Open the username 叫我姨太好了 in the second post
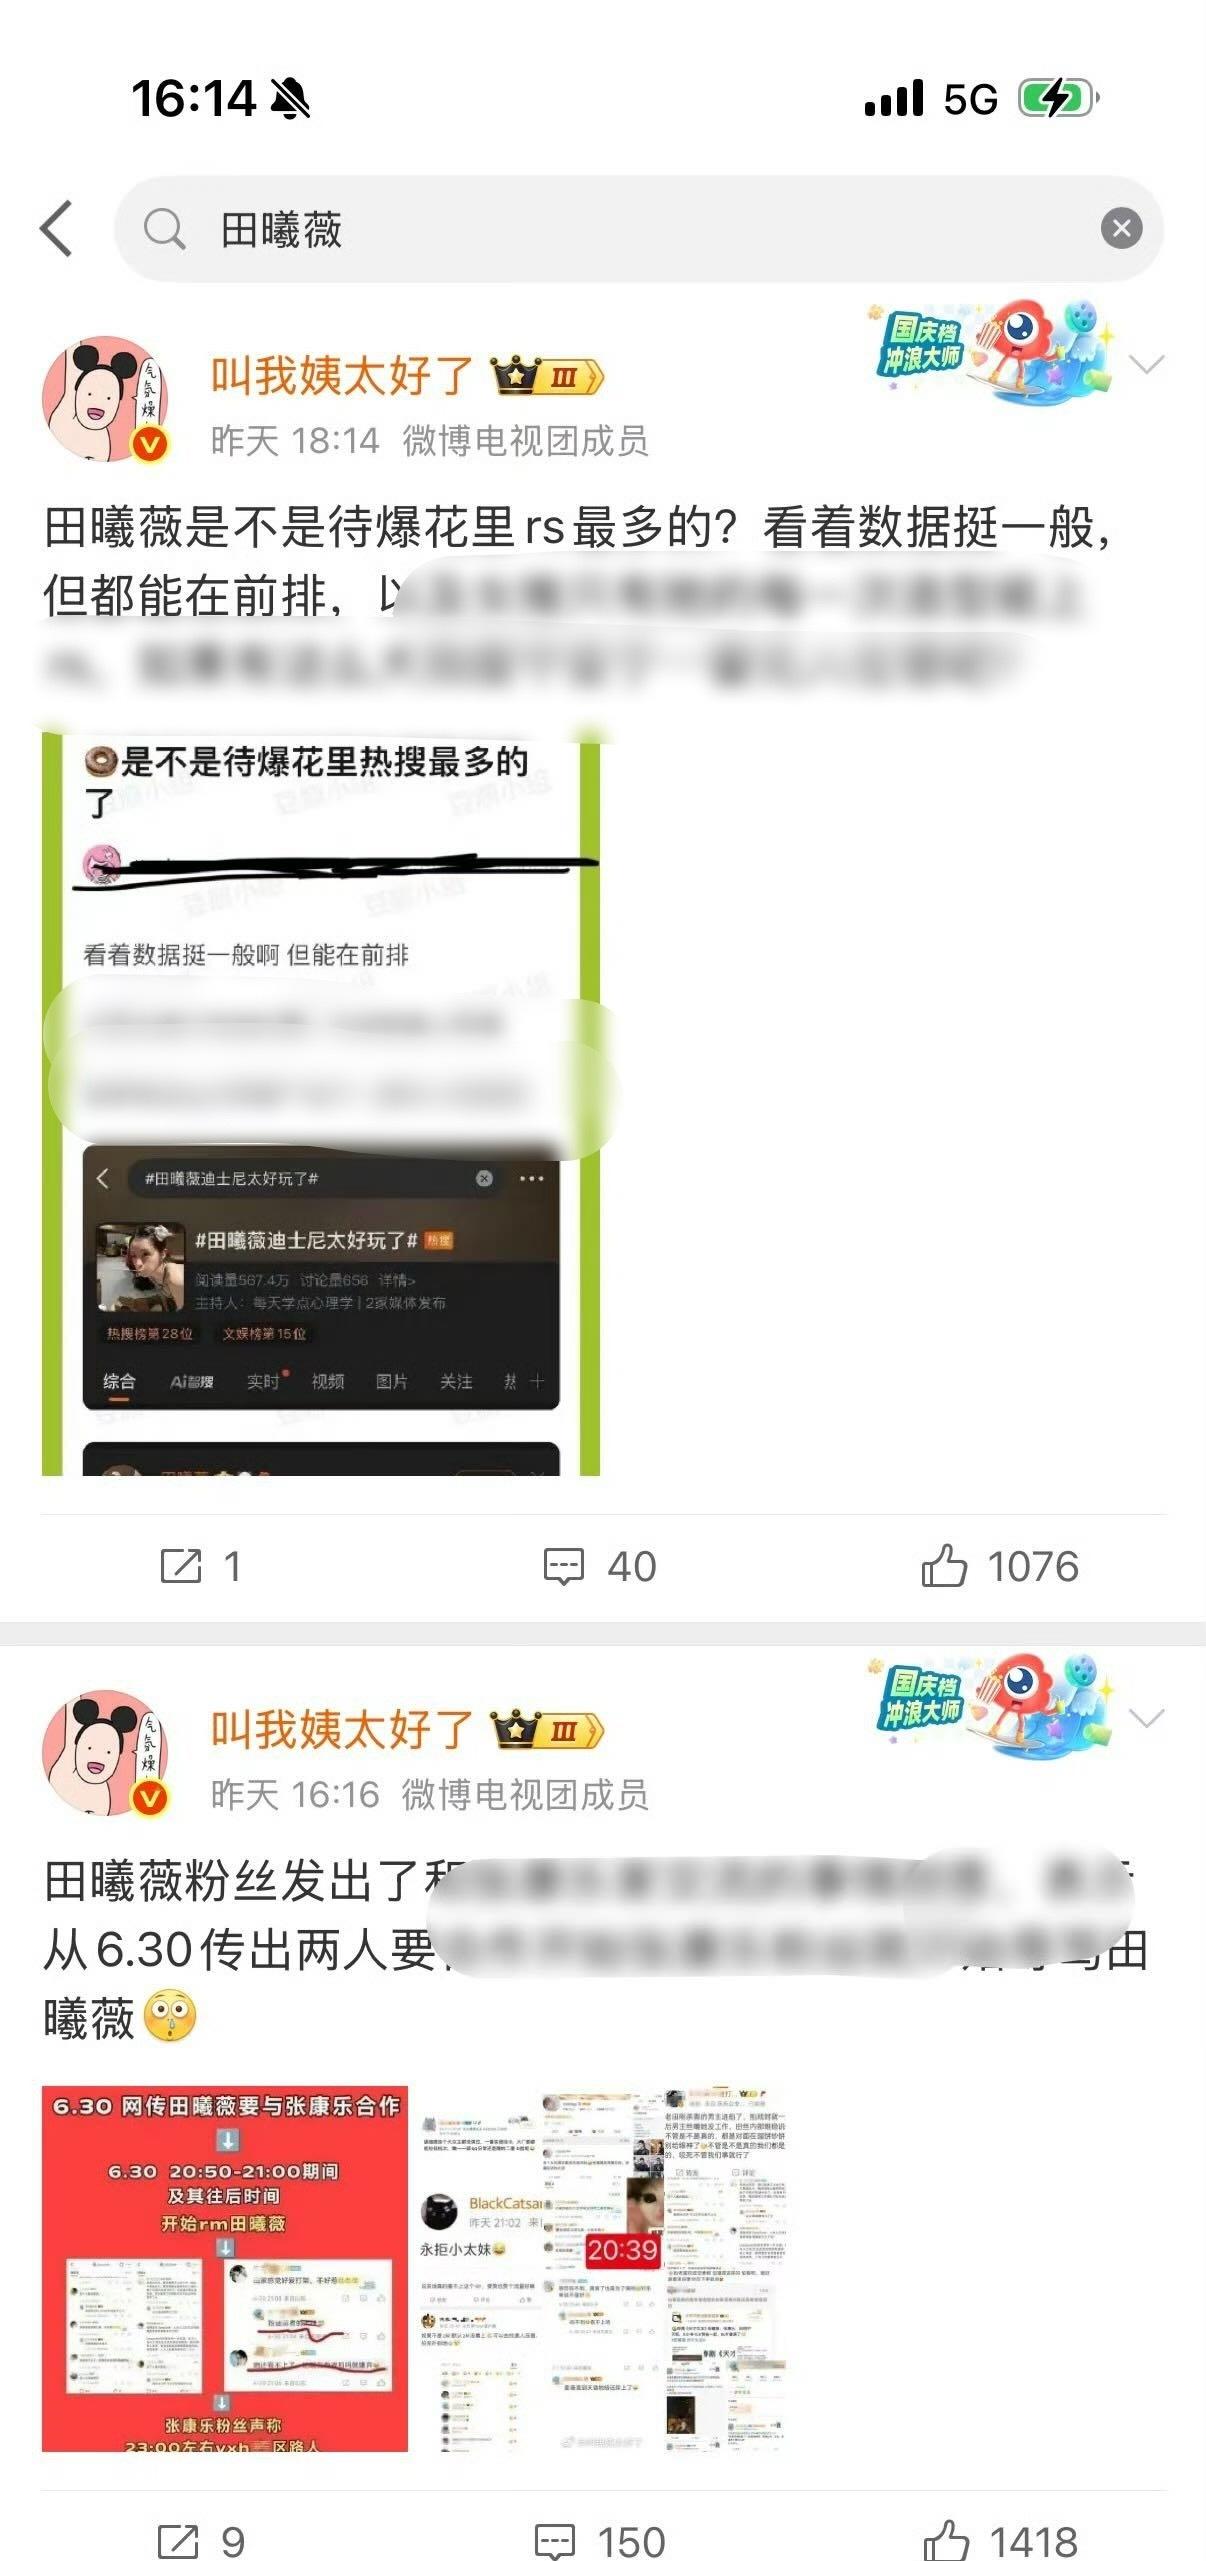Viewport: 1206px width, 2561px height. point(342,1729)
